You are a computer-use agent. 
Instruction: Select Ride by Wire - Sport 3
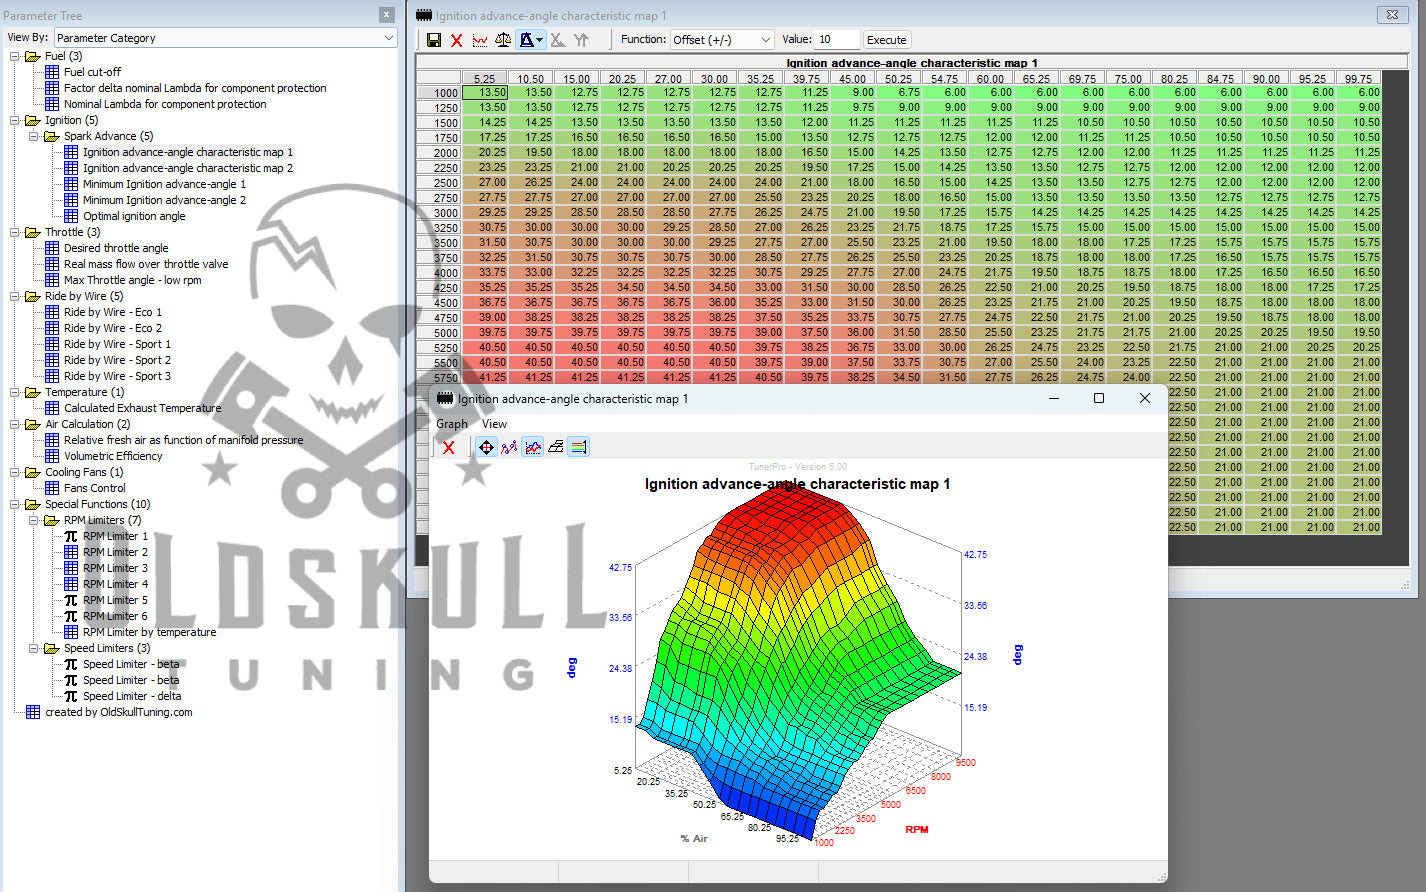pyautogui.click(x=117, y=376)
